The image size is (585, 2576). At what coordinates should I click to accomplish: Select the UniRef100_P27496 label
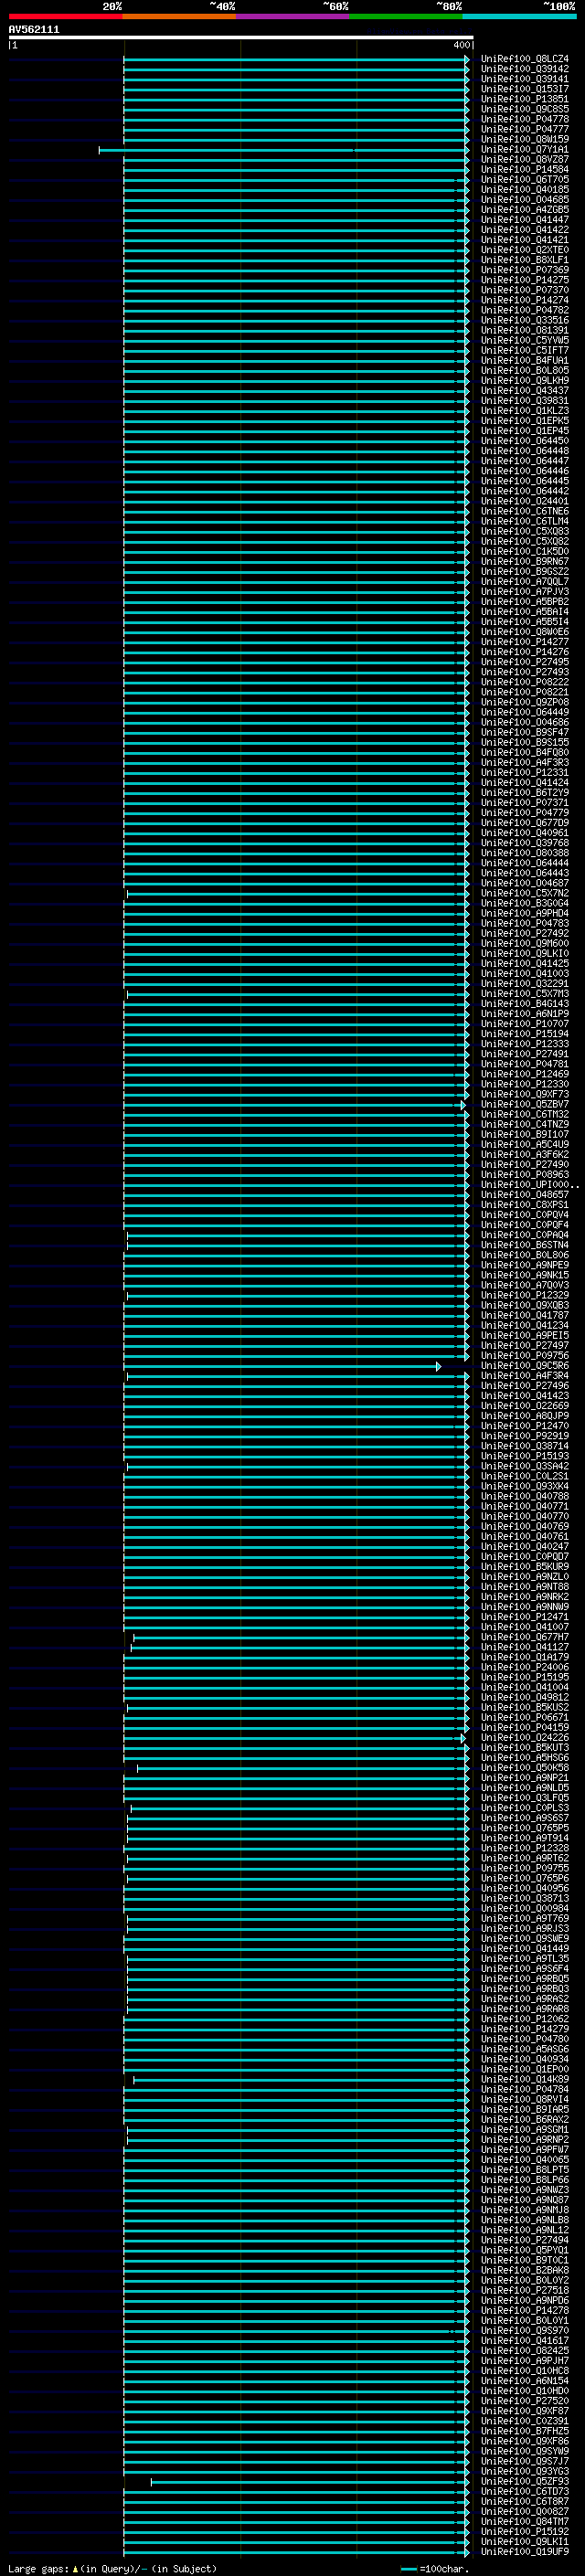[x=524, y=1387]
